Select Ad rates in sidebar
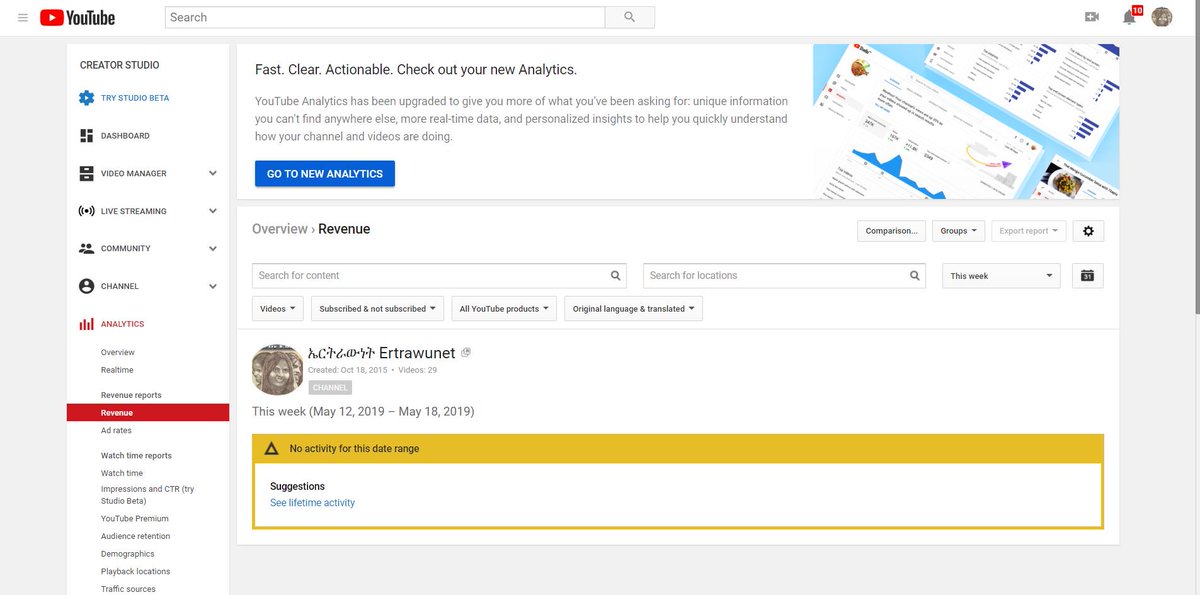The image size is (1200, 595). pyautogui.click(x=116, y=431)
